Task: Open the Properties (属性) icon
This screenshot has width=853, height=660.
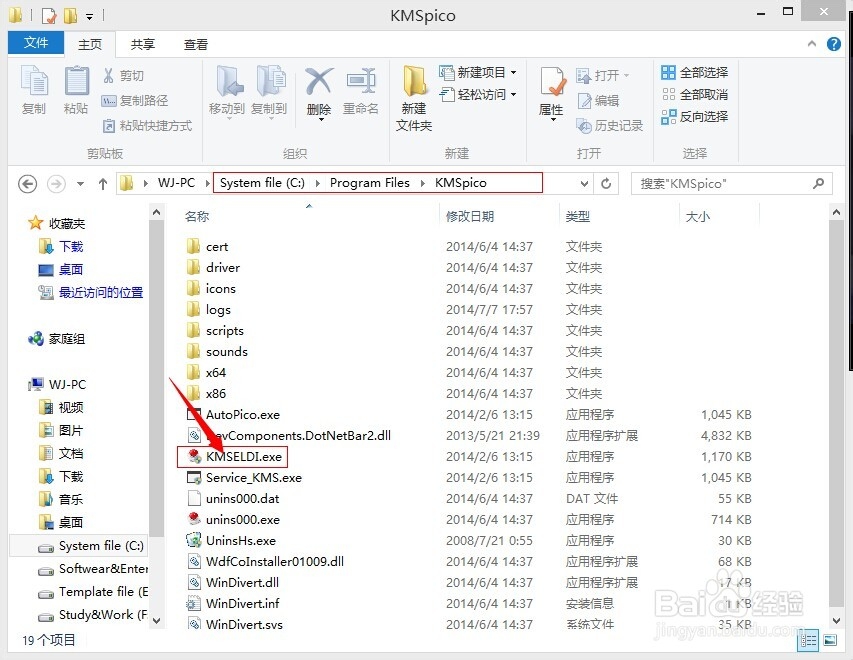Action: (x=552, y=82)
